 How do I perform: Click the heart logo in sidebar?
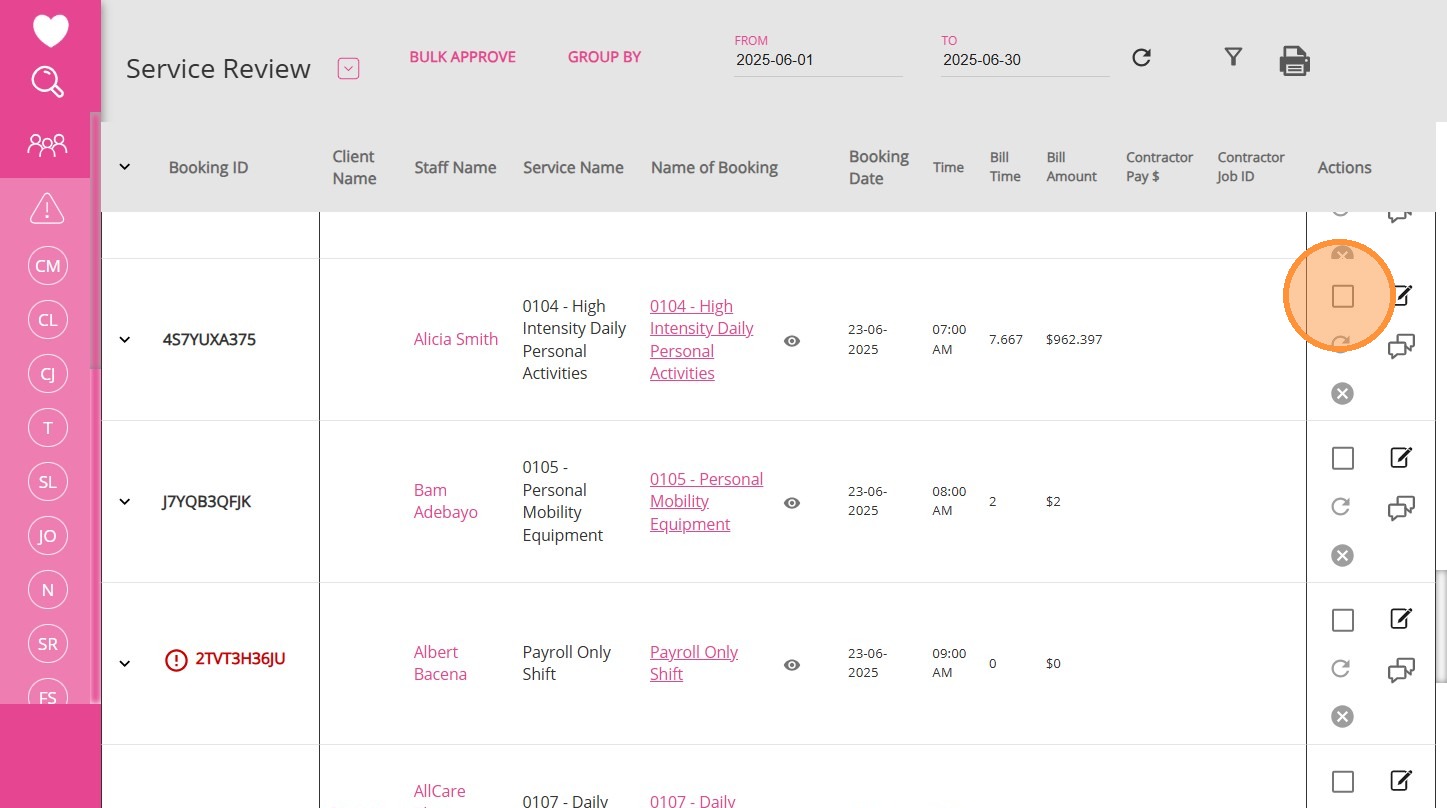(50, 30)
